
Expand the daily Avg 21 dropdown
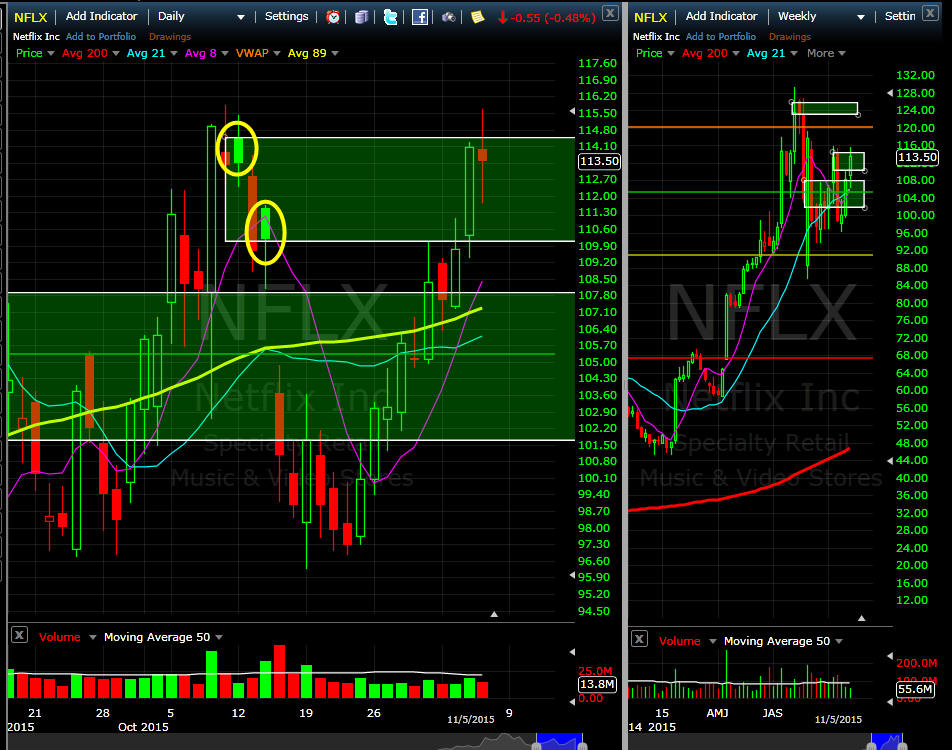tap(174, 53)
